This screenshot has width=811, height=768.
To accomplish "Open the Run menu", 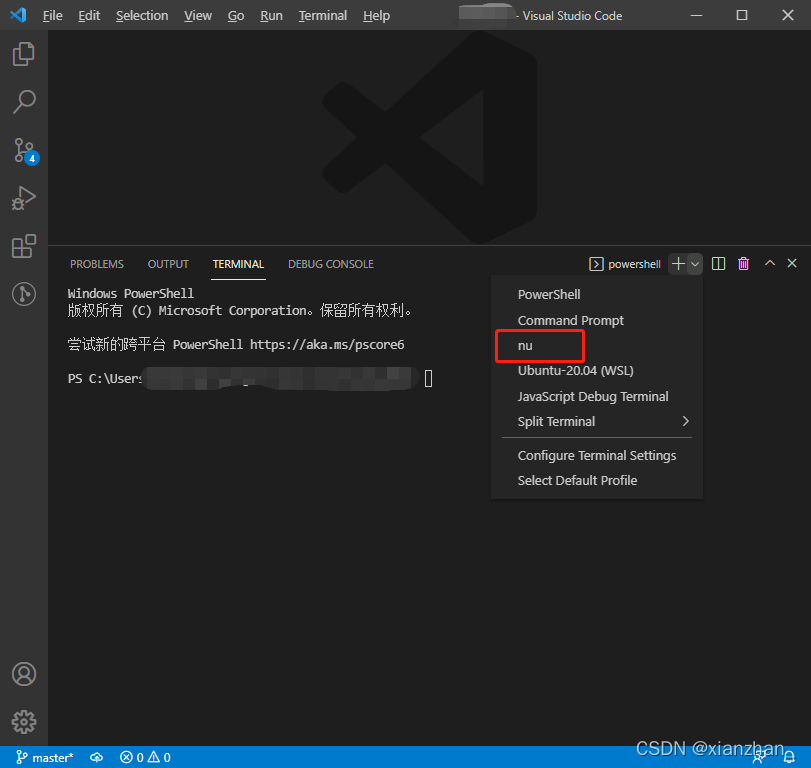I will (271, 16).
